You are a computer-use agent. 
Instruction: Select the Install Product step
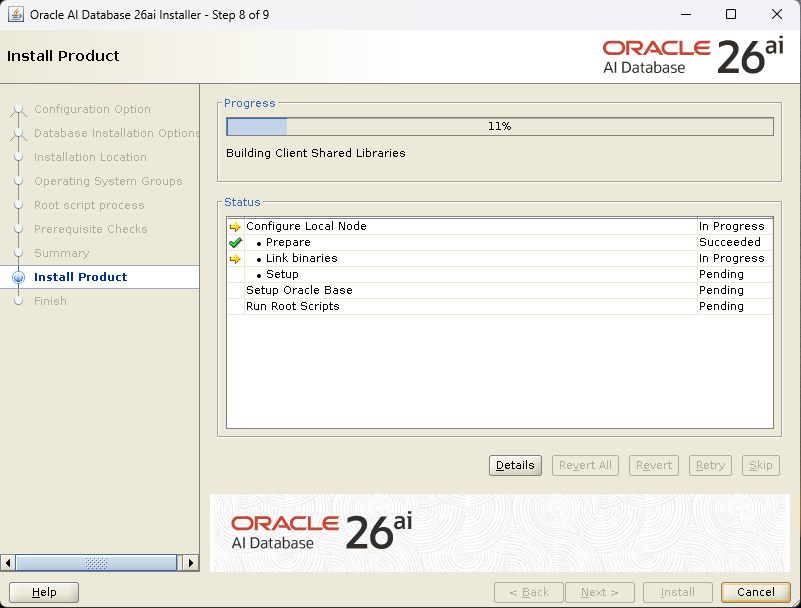(80, 277)
